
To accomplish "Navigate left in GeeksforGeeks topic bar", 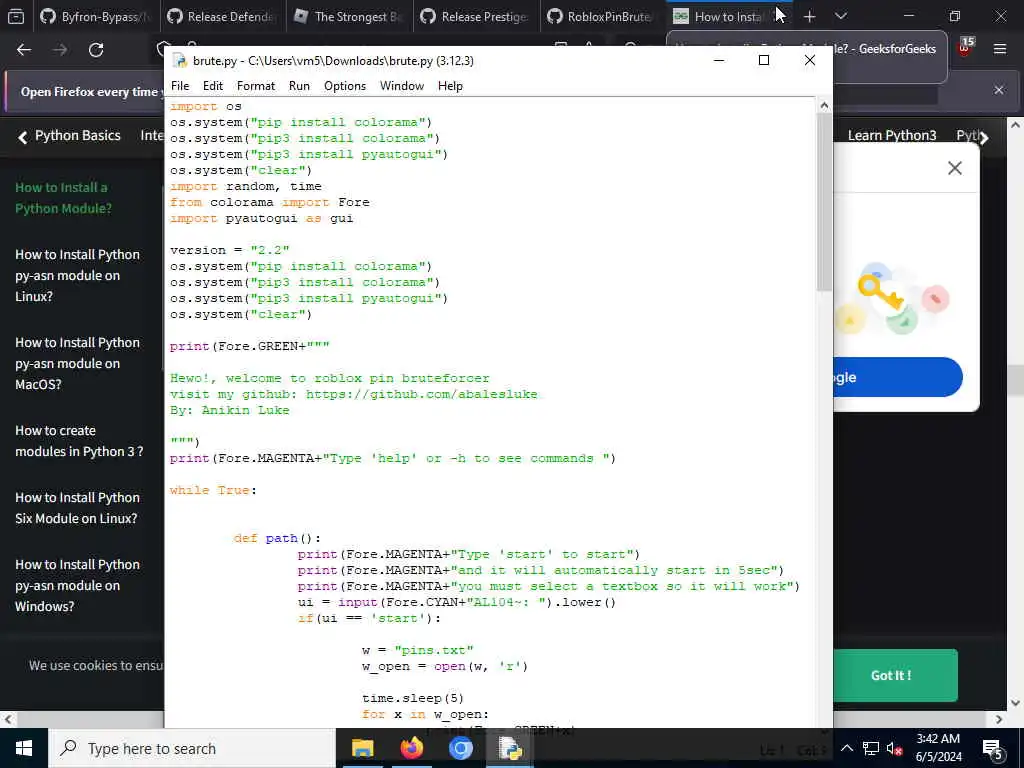I will click(23, 136).
